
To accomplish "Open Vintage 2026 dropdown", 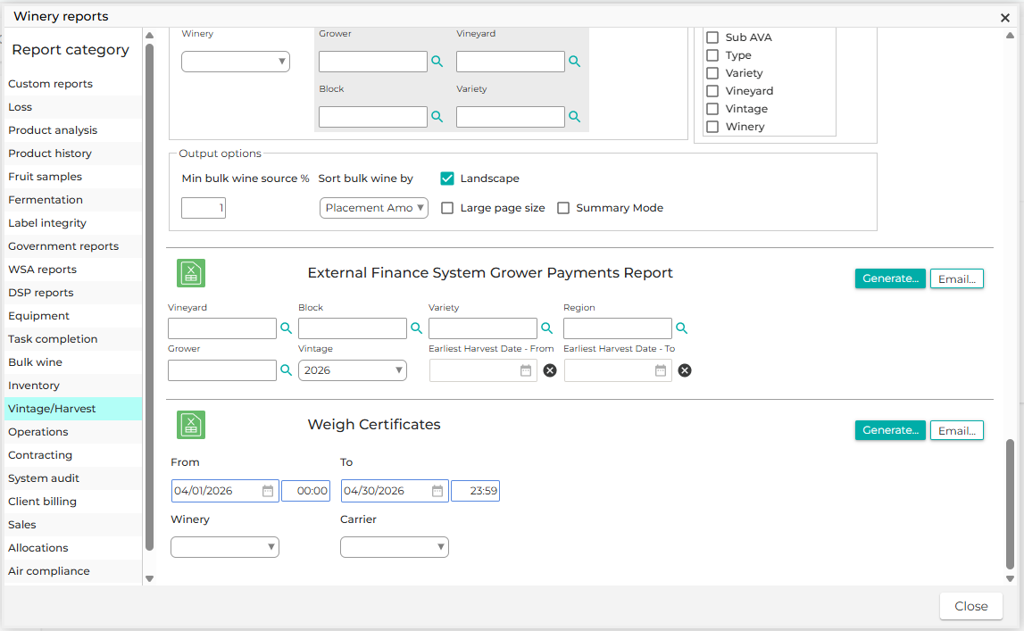I will tap(352, 370).
